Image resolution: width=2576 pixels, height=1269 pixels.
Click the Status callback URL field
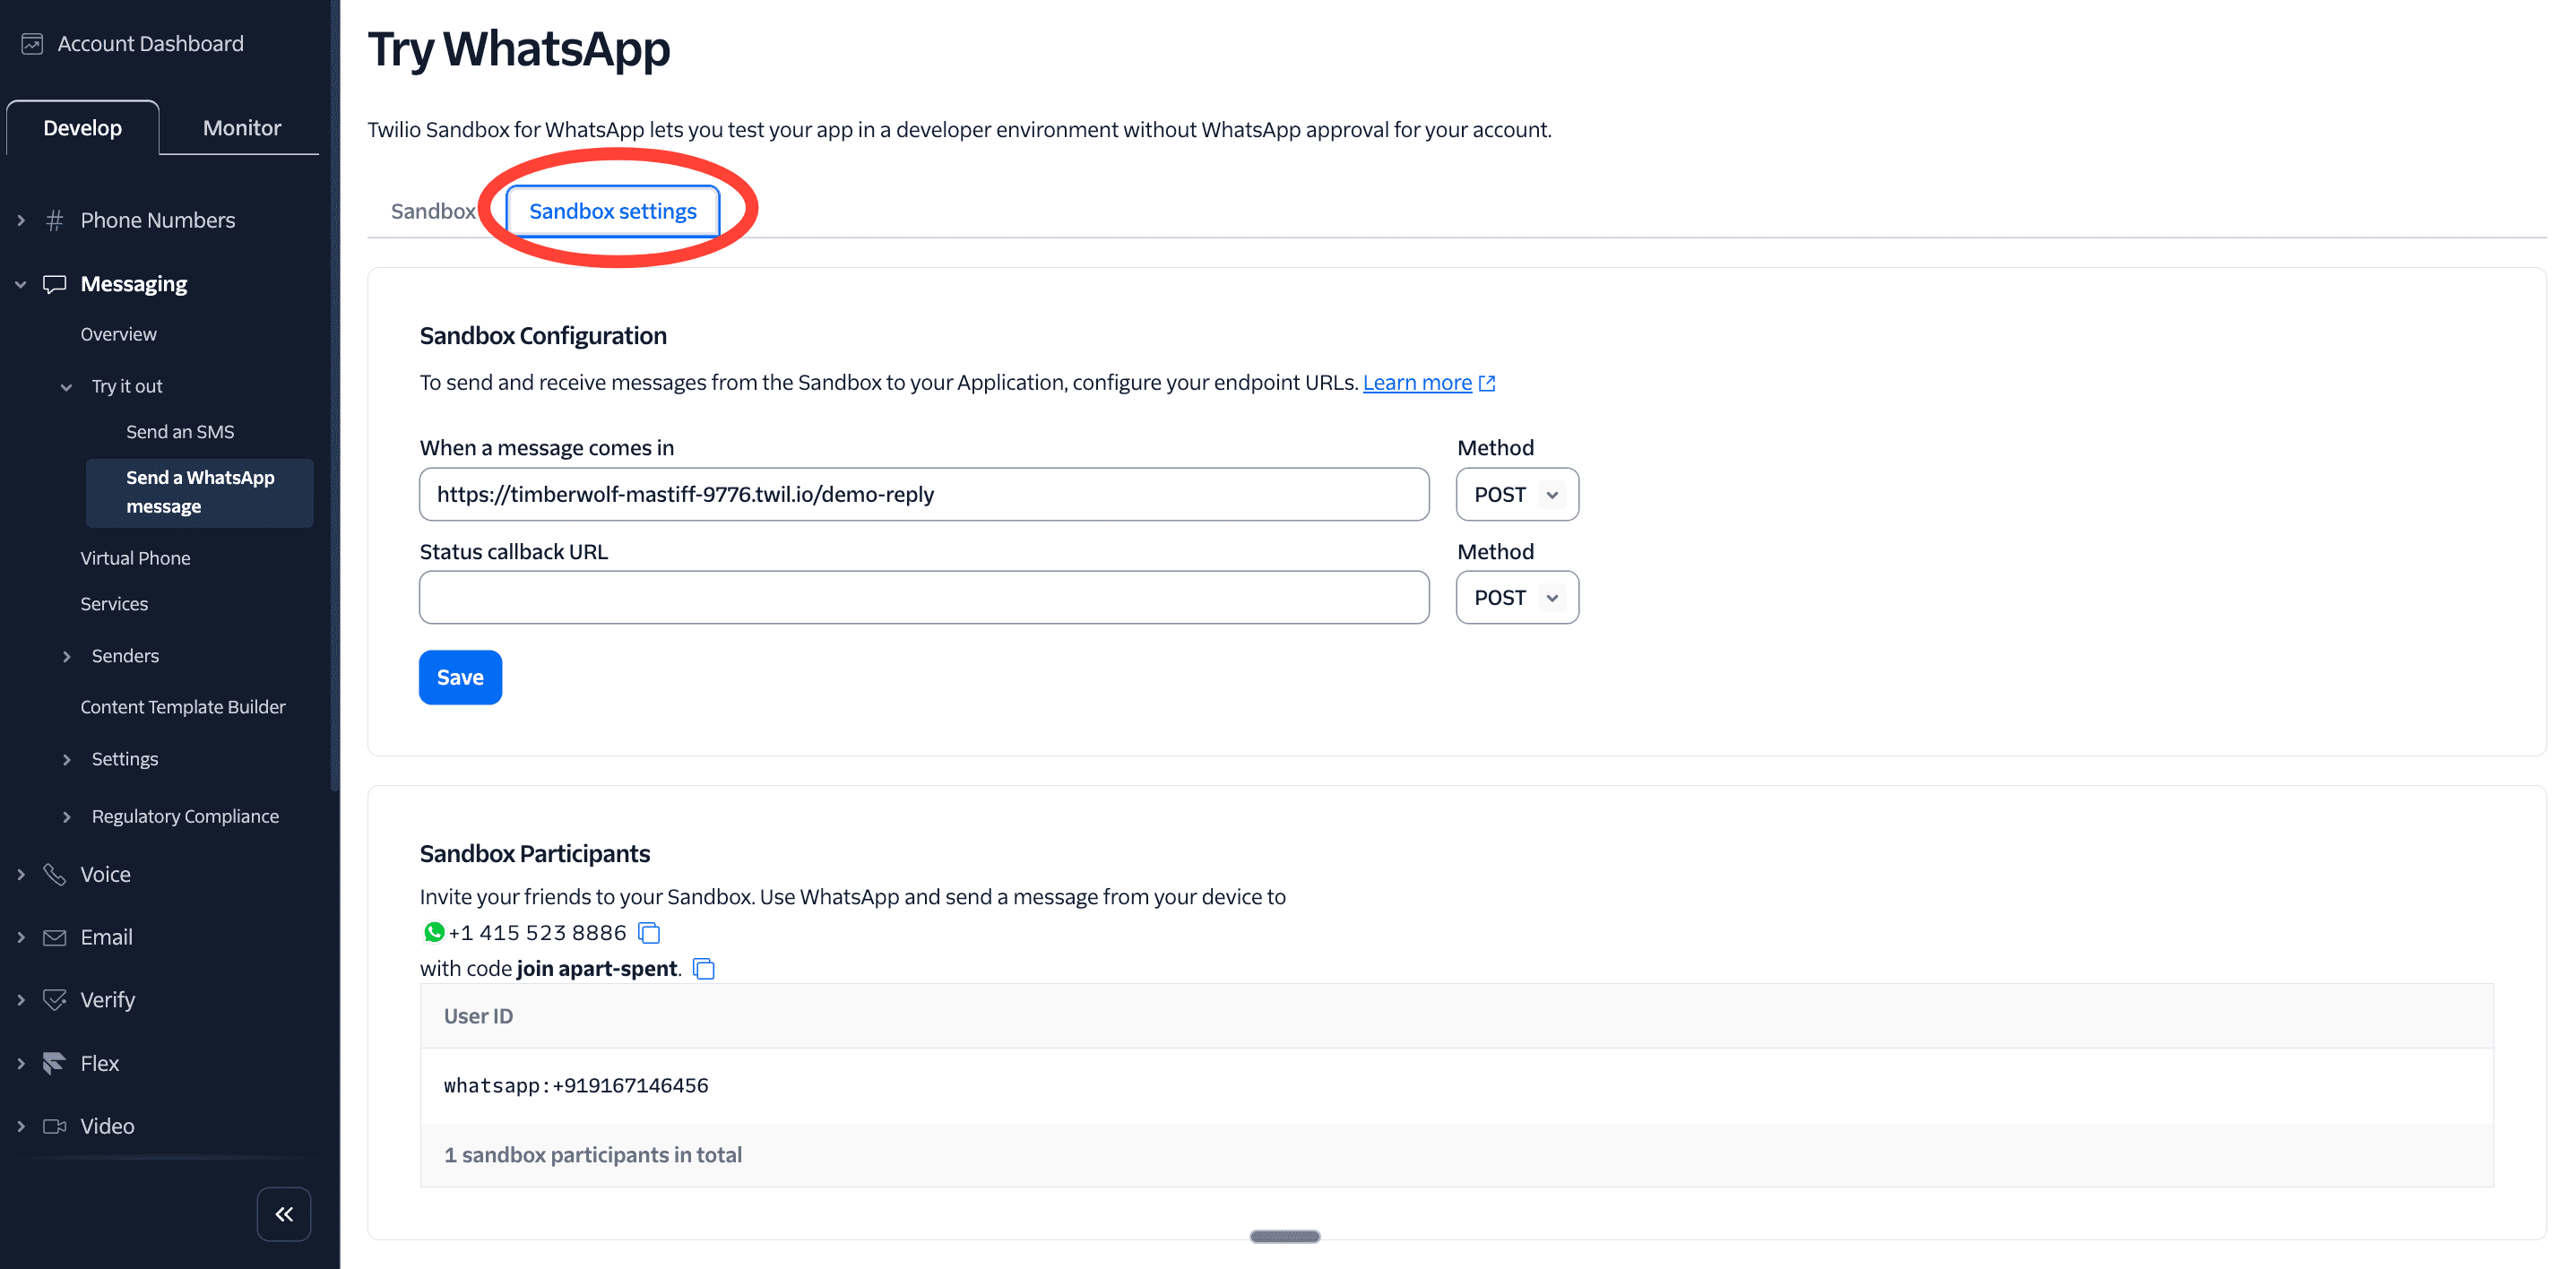pos(923,598)
